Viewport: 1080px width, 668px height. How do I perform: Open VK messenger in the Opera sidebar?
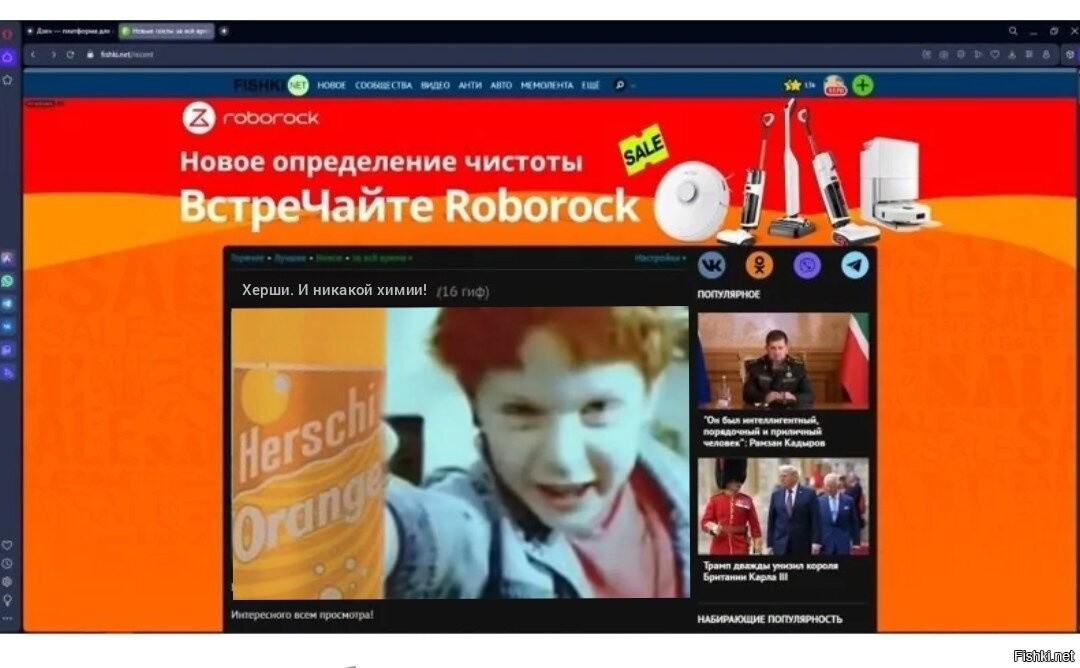8,326
